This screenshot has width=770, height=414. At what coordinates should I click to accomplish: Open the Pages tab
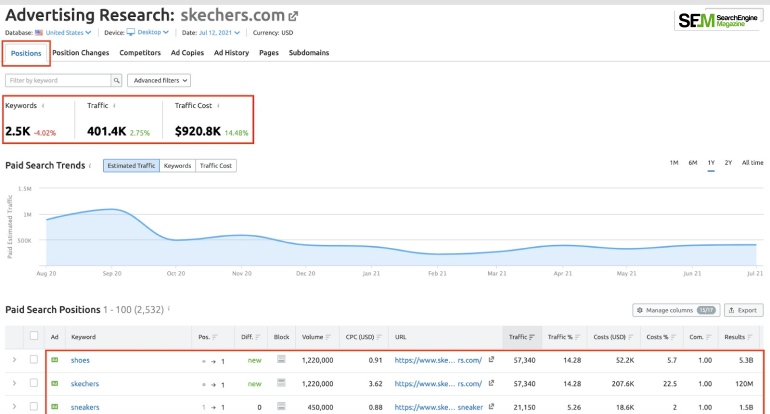[269, 53]
